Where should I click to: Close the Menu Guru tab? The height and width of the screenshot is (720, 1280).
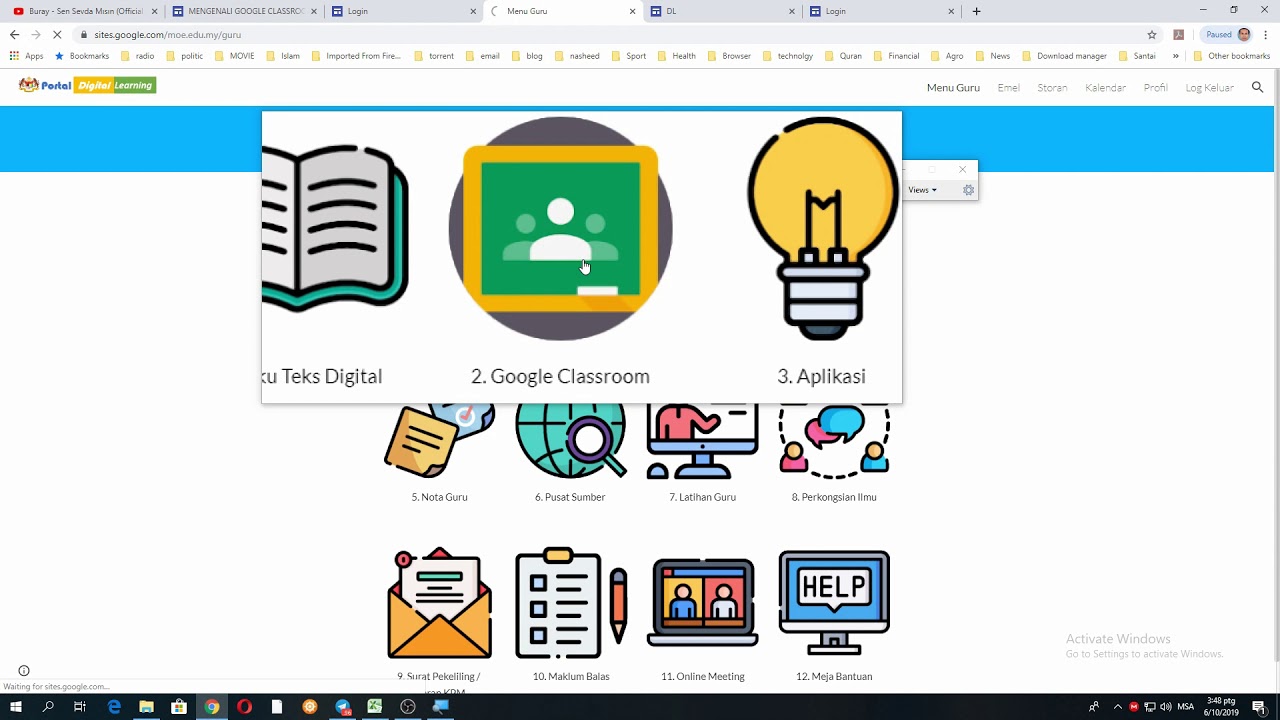(633, 11)
